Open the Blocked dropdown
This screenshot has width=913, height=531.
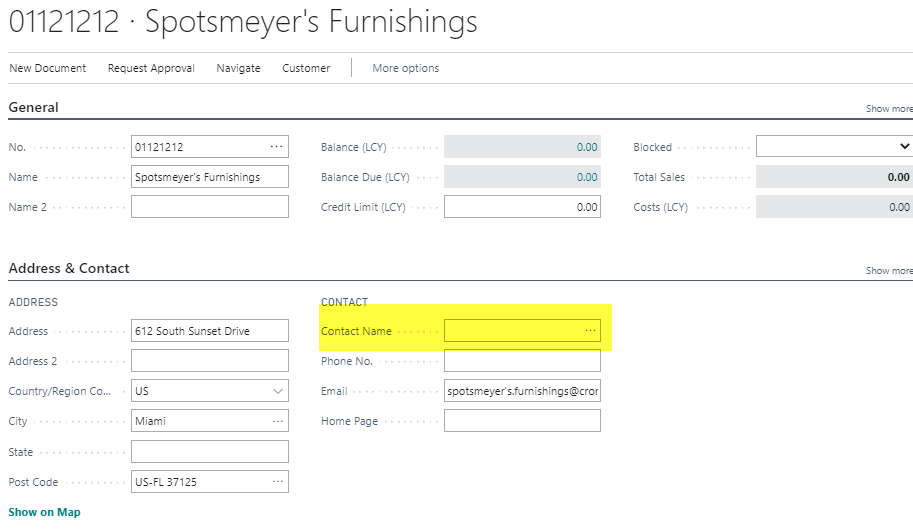click(x=904, y=147)
